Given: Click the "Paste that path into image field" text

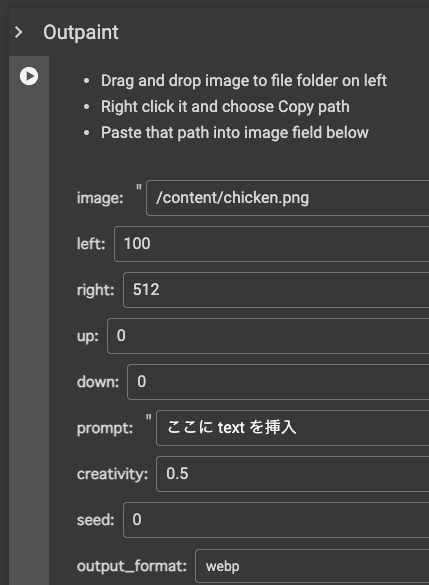Looking at the screenshot, I should click(x=235, y=133).
